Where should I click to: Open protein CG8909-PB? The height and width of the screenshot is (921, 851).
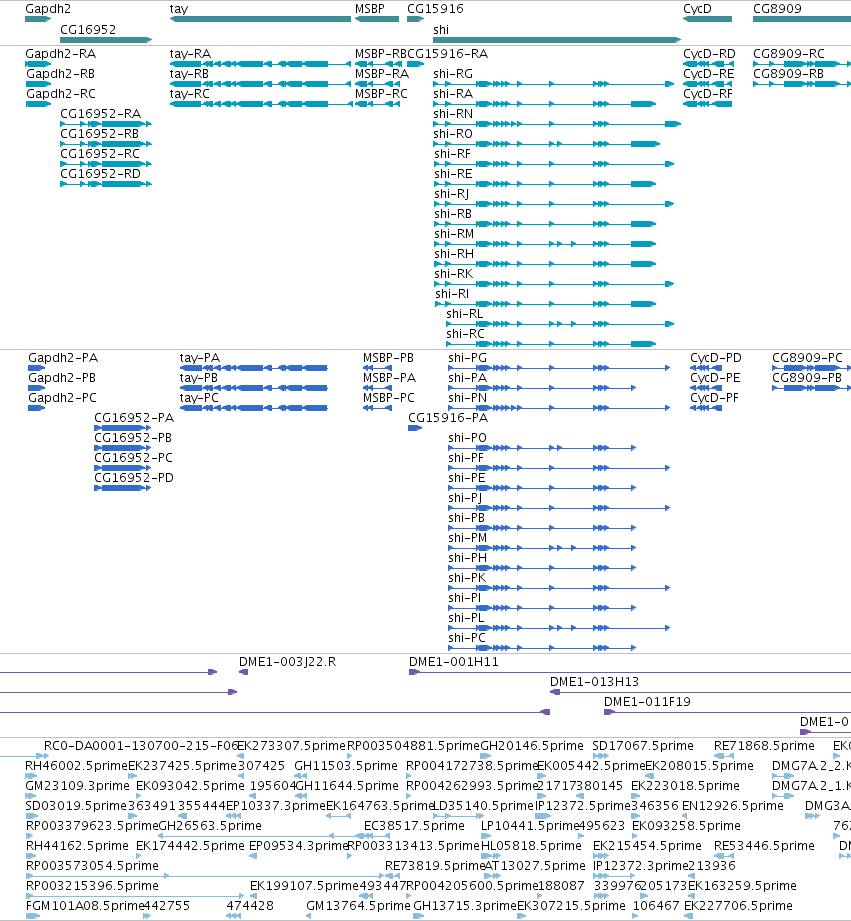807,378
